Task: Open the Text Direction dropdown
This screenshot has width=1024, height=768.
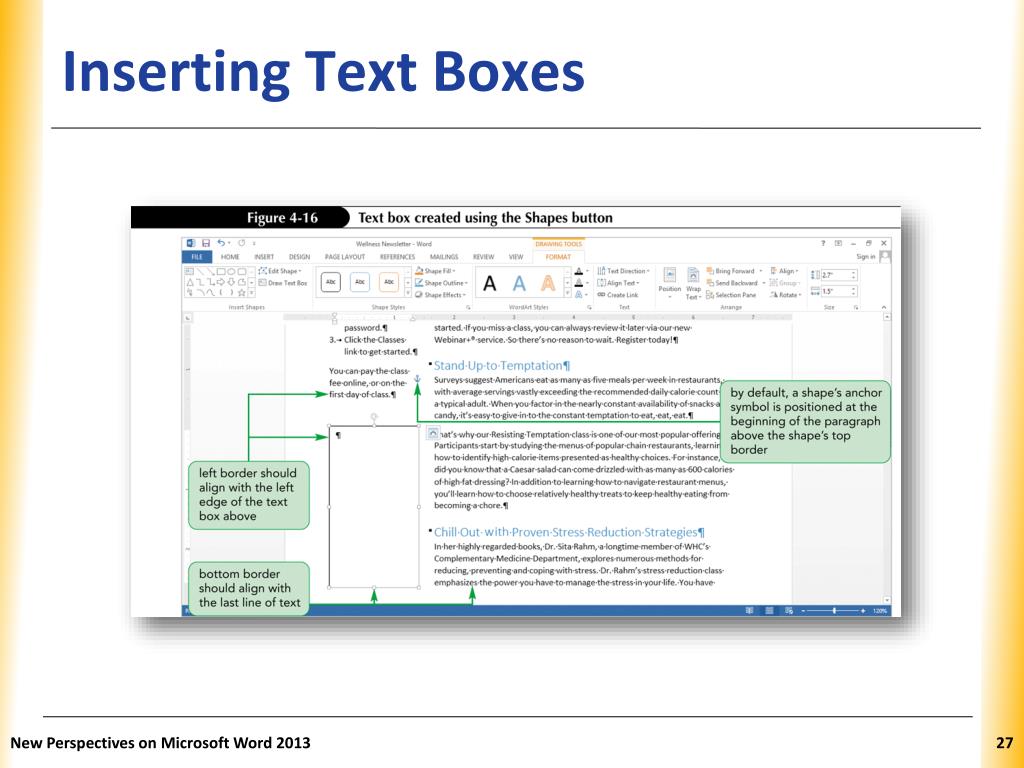Action: pos(624,271)
